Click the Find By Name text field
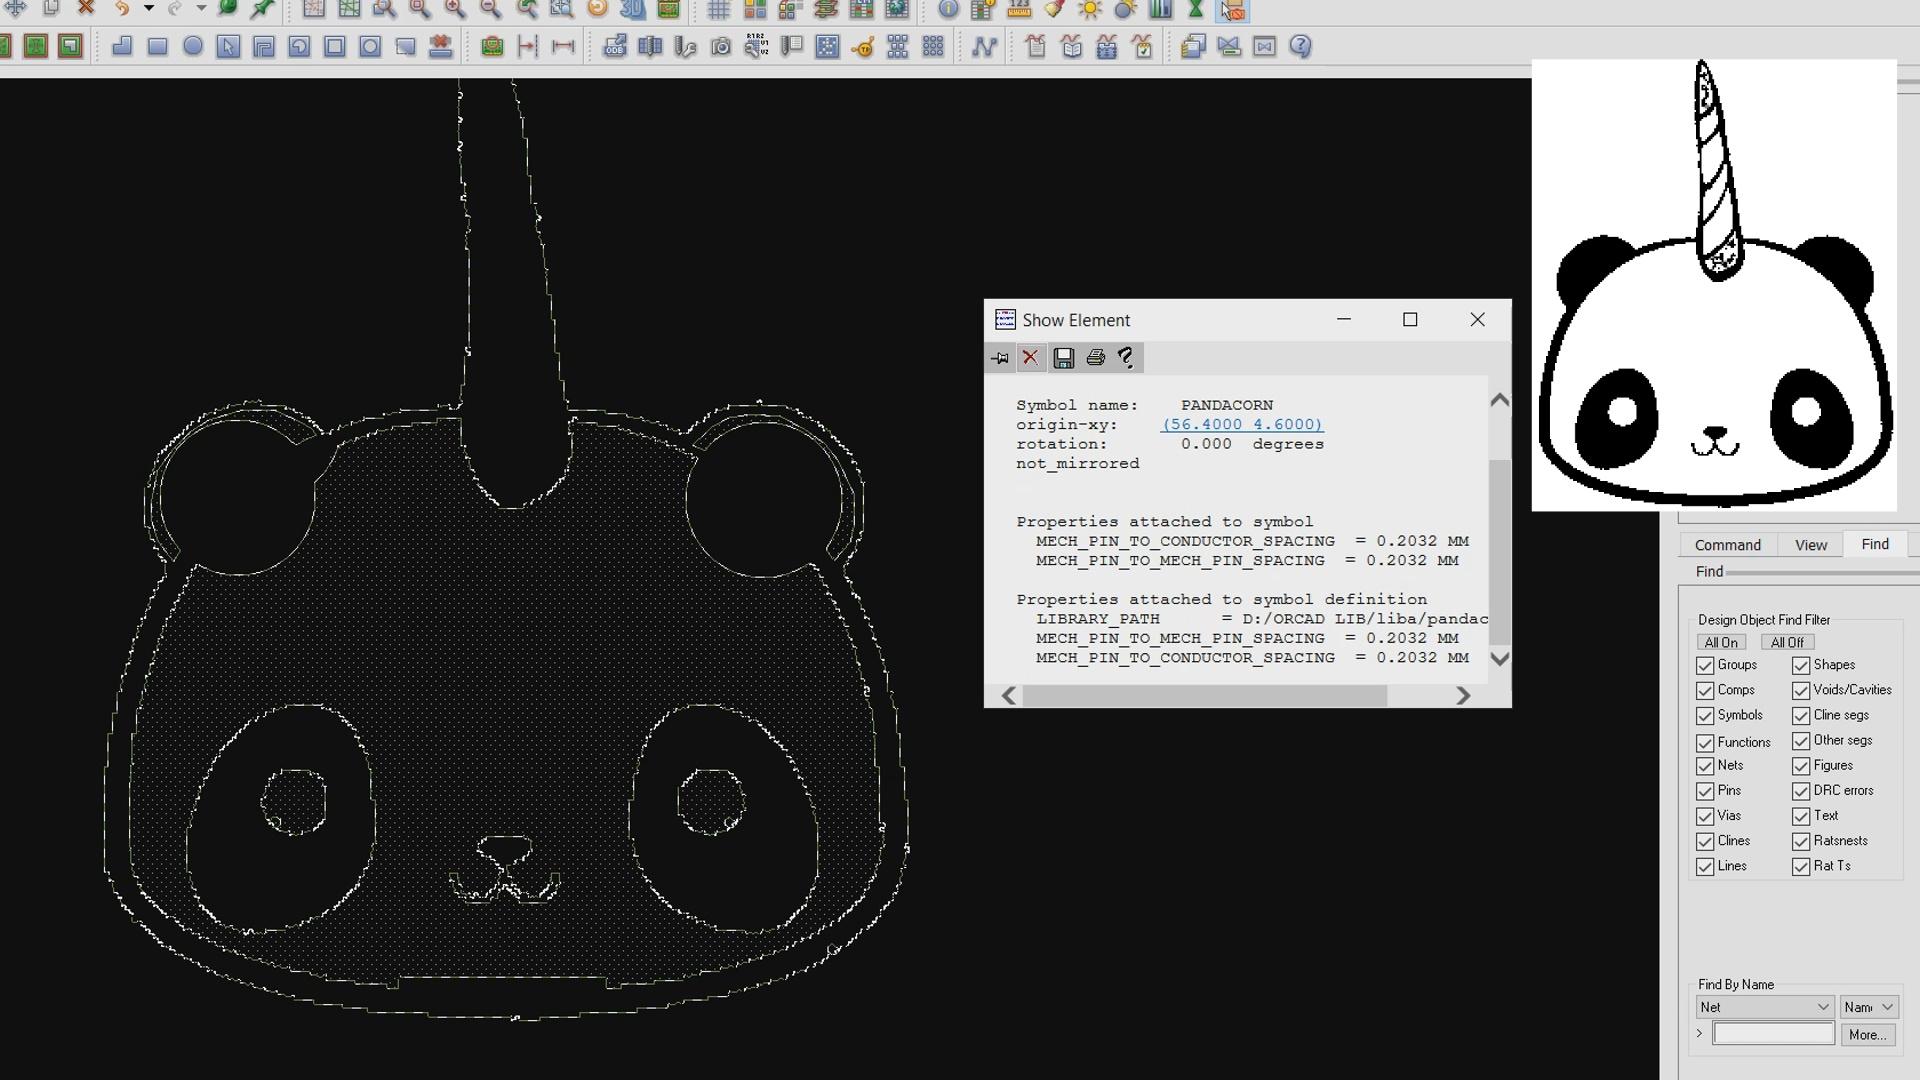 [1773, 1034]
